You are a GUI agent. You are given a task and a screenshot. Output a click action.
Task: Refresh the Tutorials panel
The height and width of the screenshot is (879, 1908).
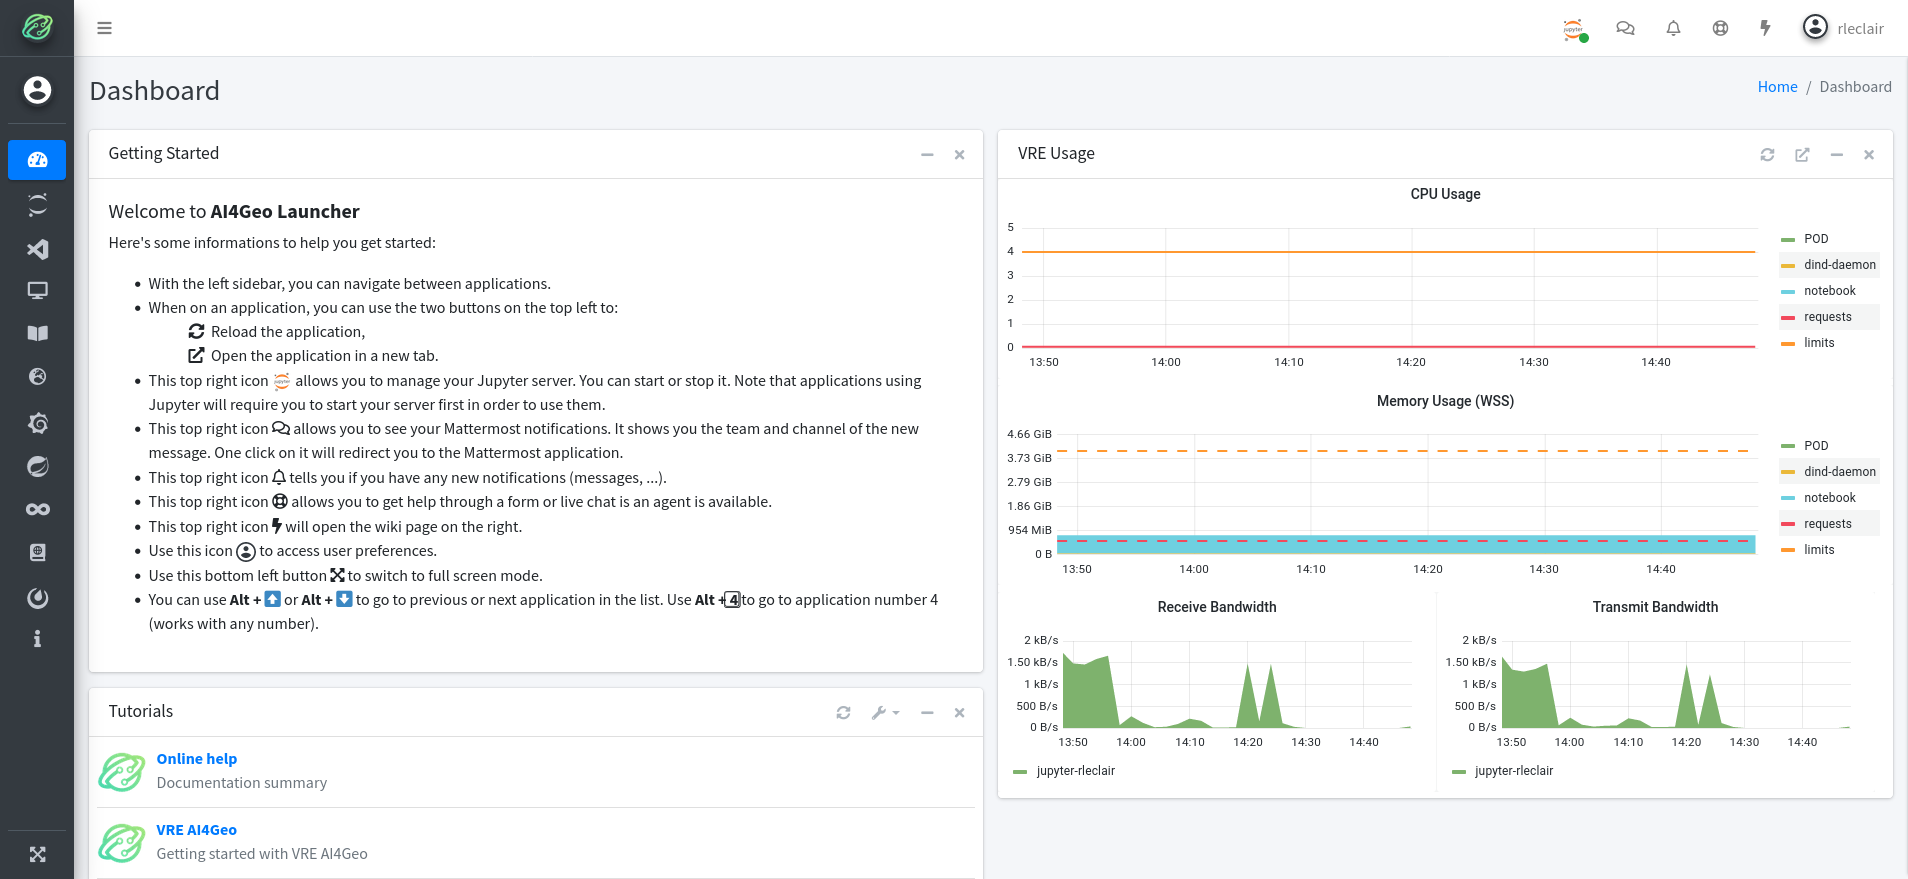click(843, 713)
